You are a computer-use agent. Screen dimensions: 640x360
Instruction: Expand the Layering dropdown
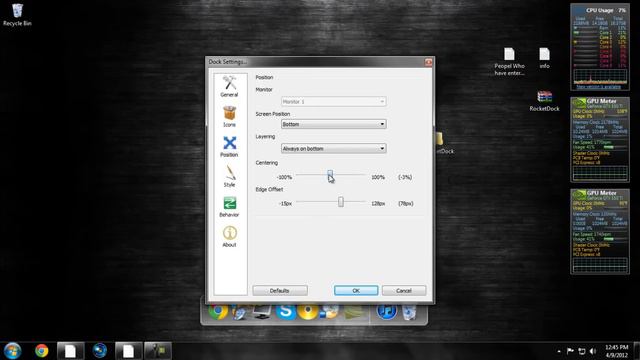click(x=333, y=149)
